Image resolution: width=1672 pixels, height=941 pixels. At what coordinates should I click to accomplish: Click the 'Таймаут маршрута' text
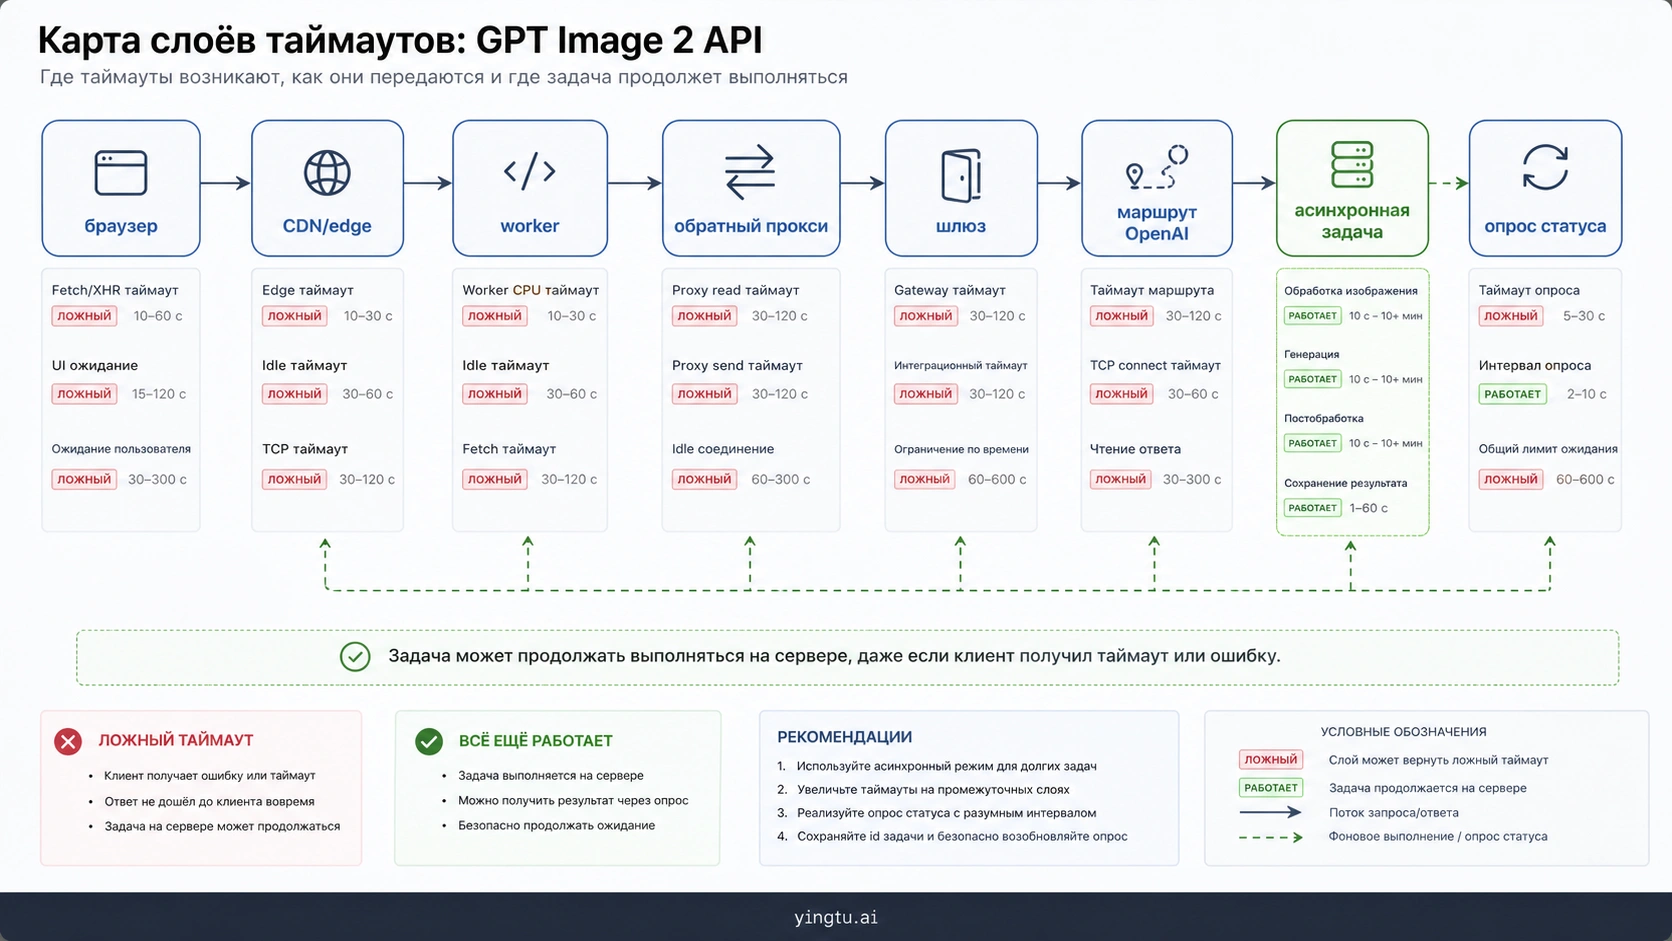coord(1152,290)
